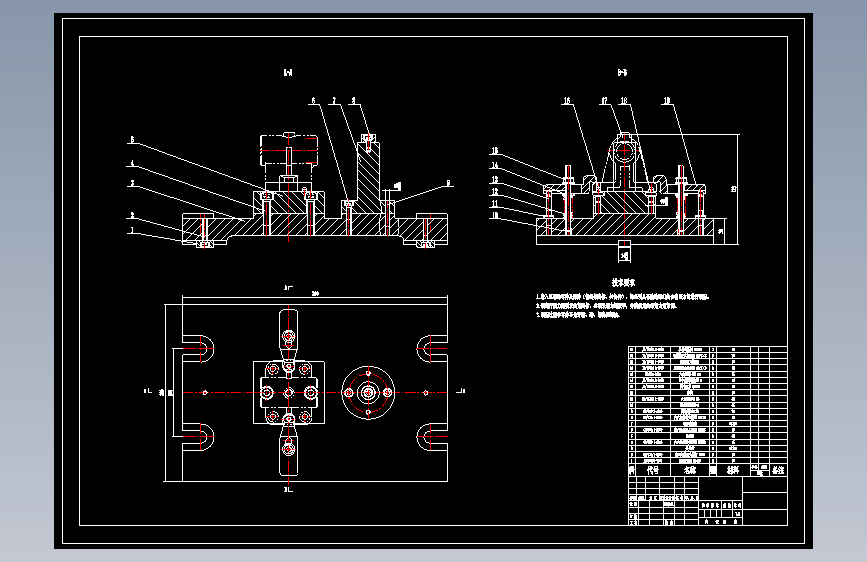The image size is (867, 562).
Task: Click part balloon number 19
Action: click(667, 100)
